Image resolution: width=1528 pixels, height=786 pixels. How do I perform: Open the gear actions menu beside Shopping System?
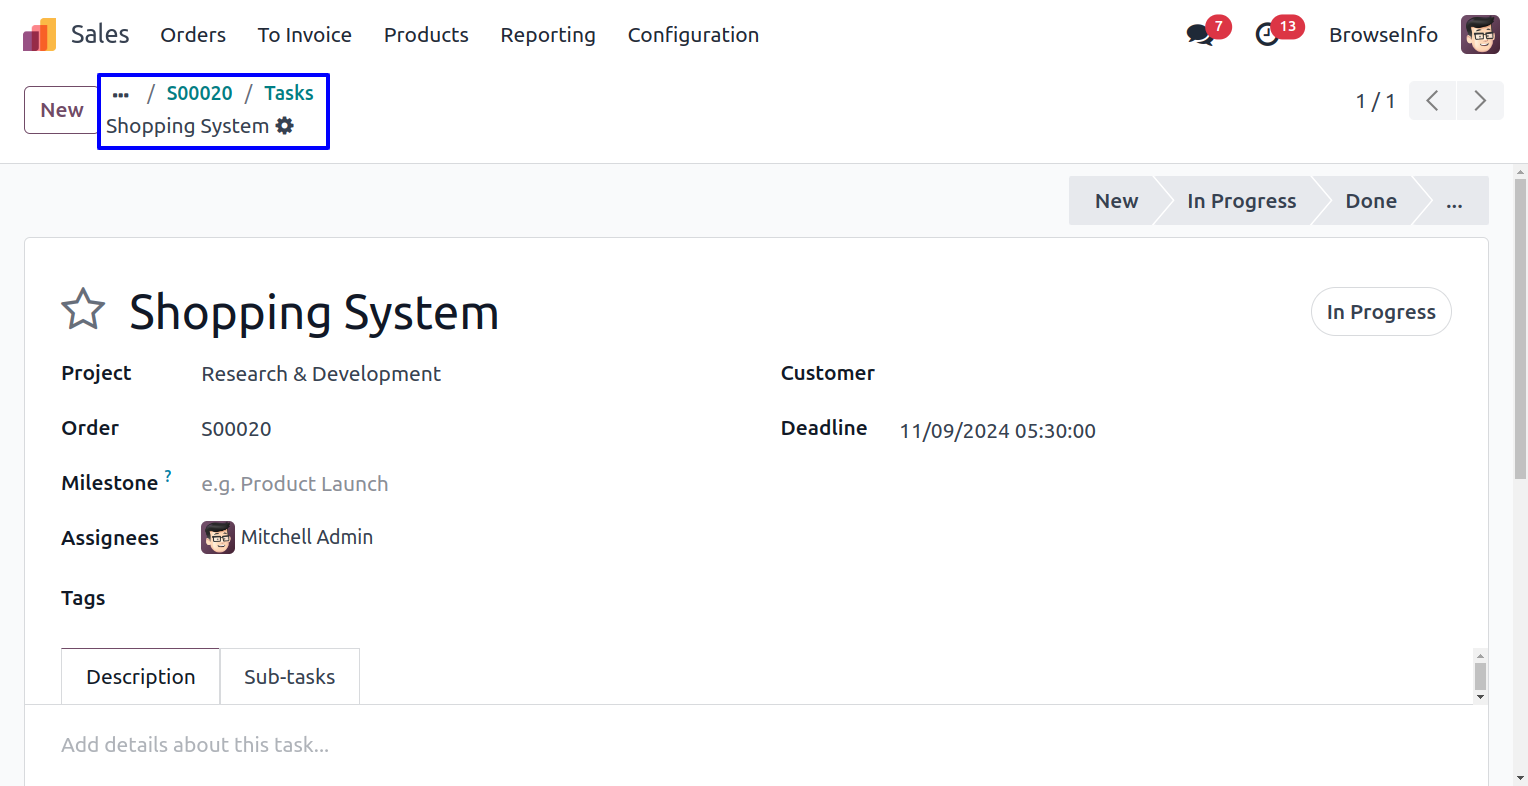coord(285,126)
